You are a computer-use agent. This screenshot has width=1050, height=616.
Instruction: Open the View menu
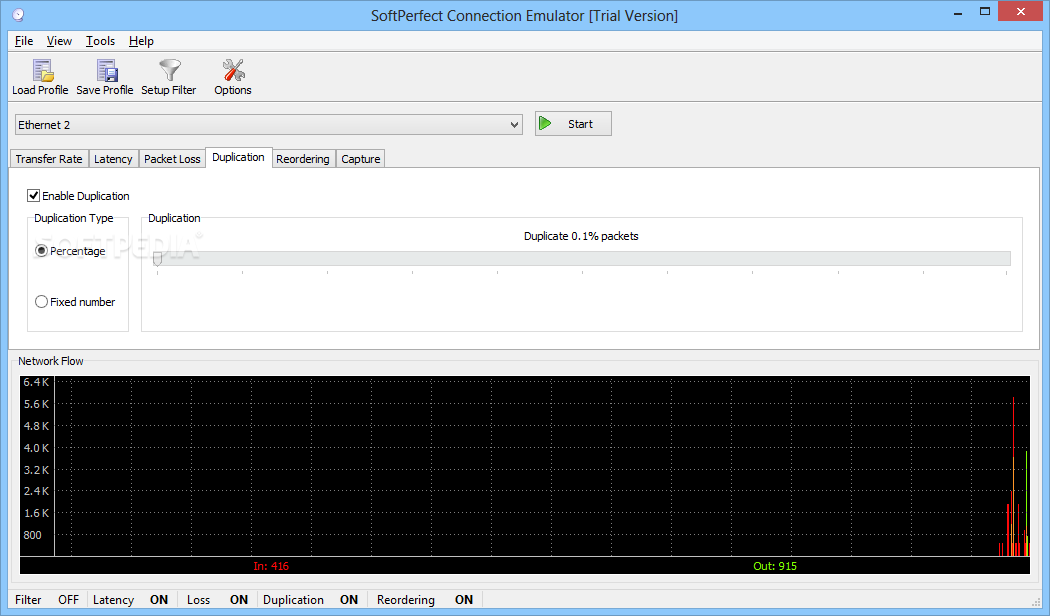click(x=59, y=41)
